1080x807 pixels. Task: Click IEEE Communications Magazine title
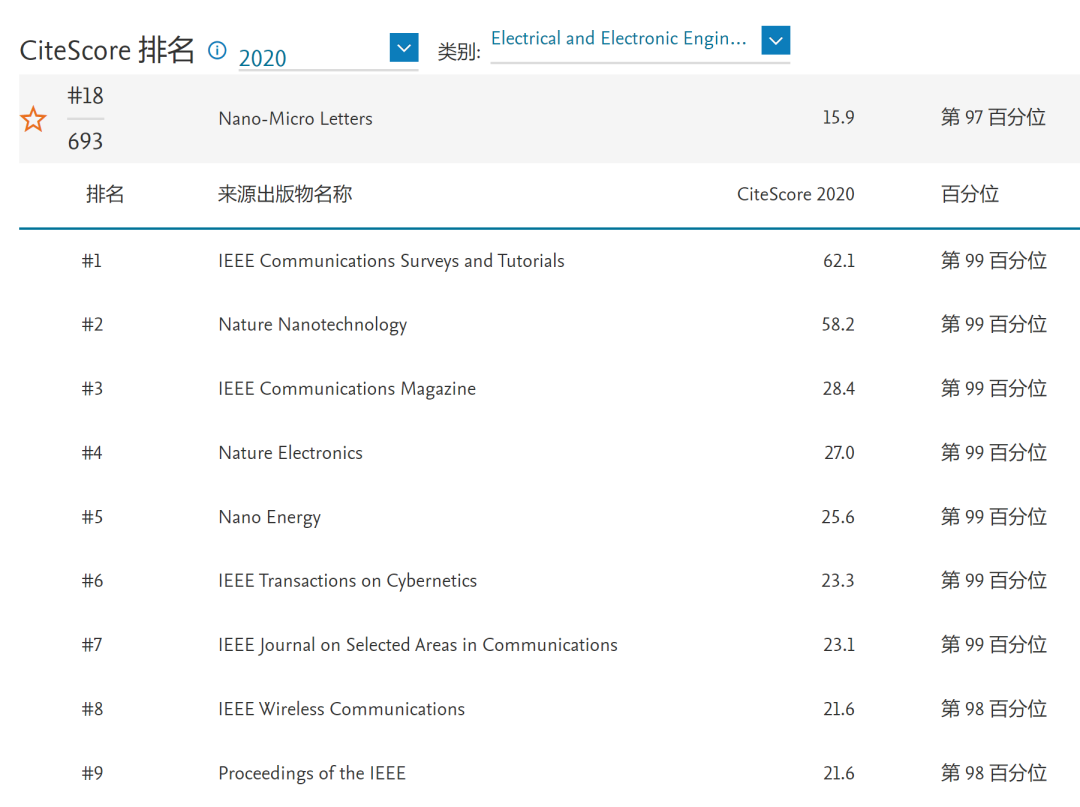click(x=347, y=388)
